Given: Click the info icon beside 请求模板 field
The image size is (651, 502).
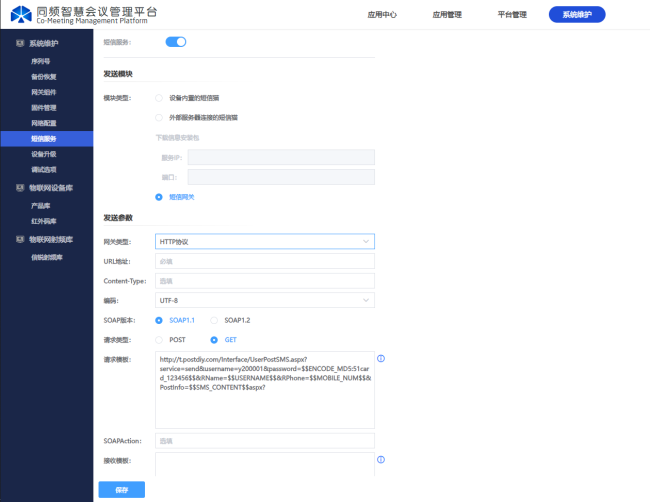Looking at the screenshot, I should coord(381,358).
